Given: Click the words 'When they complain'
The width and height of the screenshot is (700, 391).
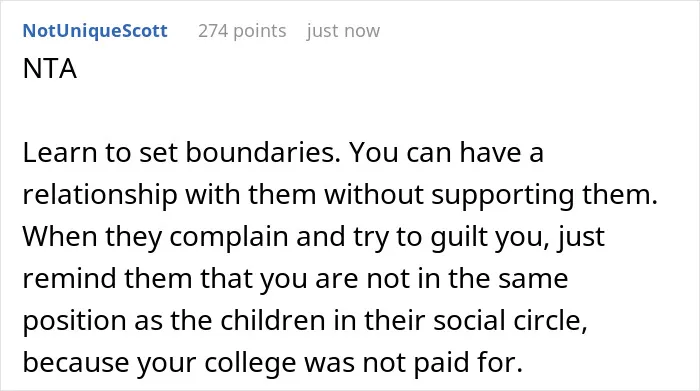Looking at the screenshot, I should click(x=155, y=237).
